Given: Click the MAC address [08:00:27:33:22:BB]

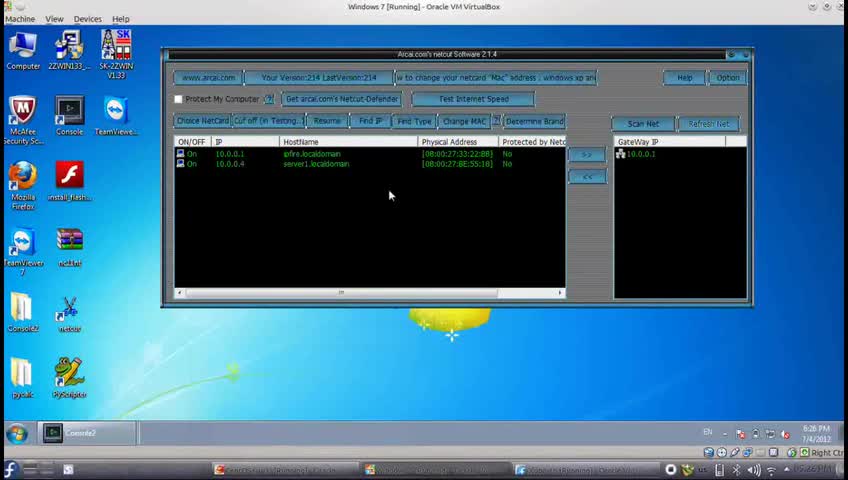Looking at the screenshot, I should (458, 154).
